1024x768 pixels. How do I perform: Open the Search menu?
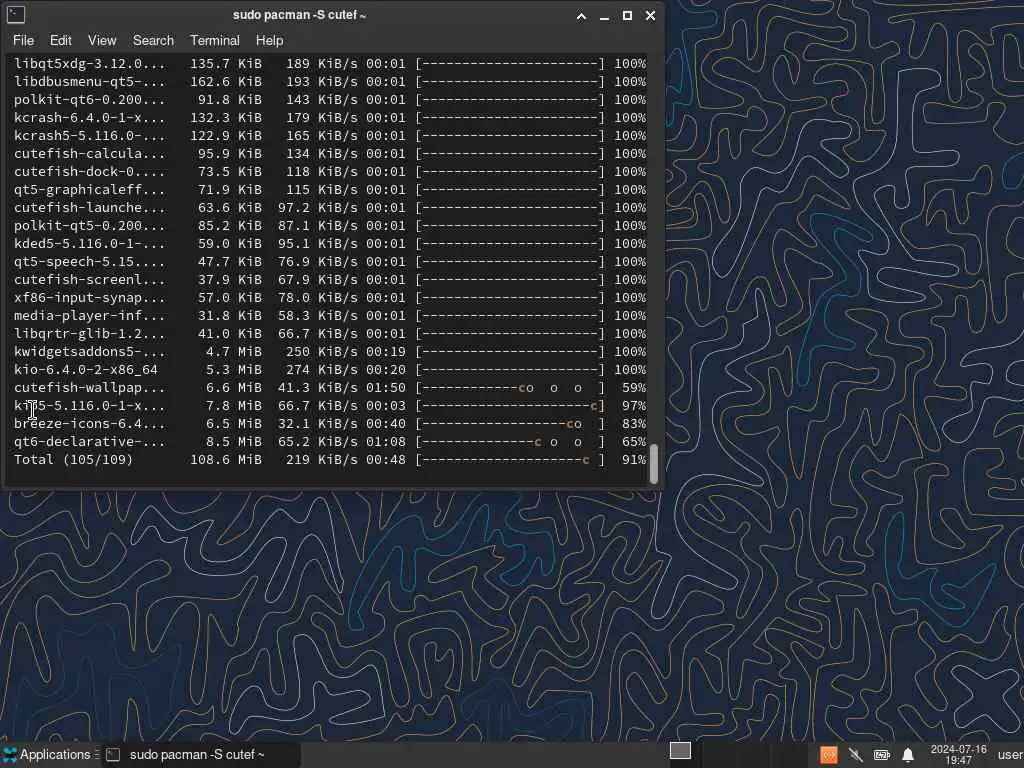click(x=153, y=40)
